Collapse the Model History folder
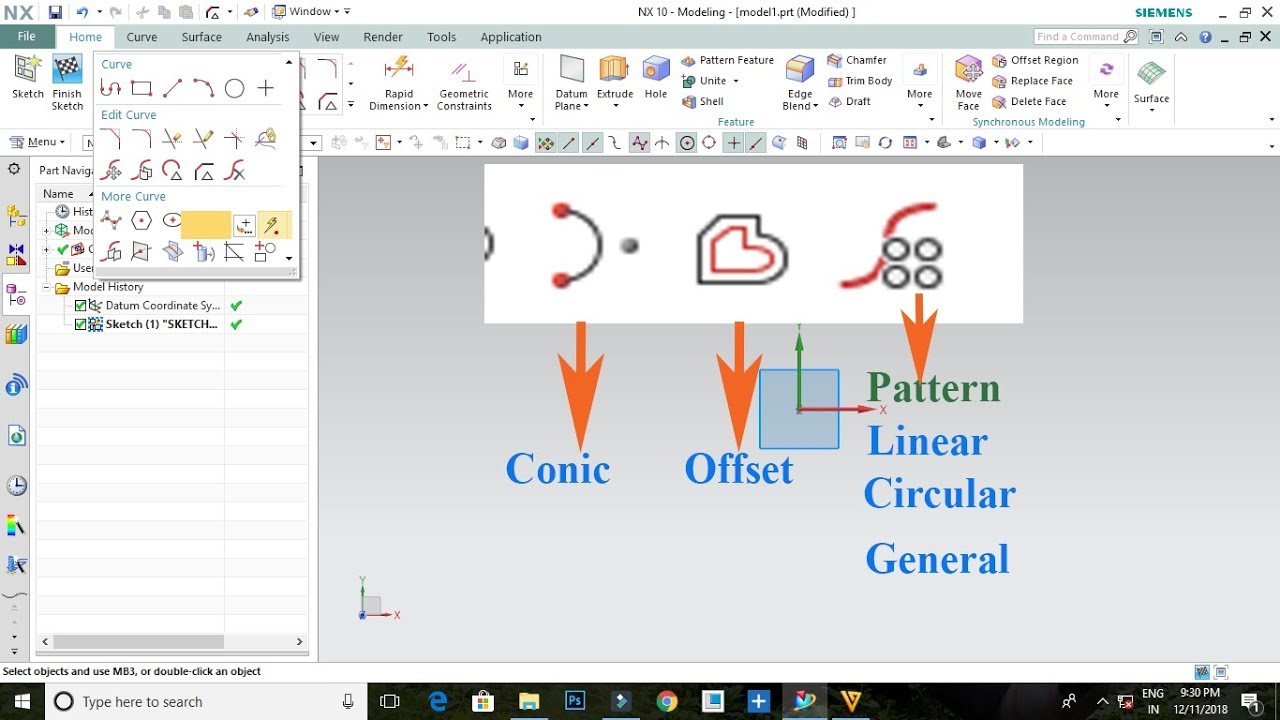1280x720 pixels. (x=47, y=288)
